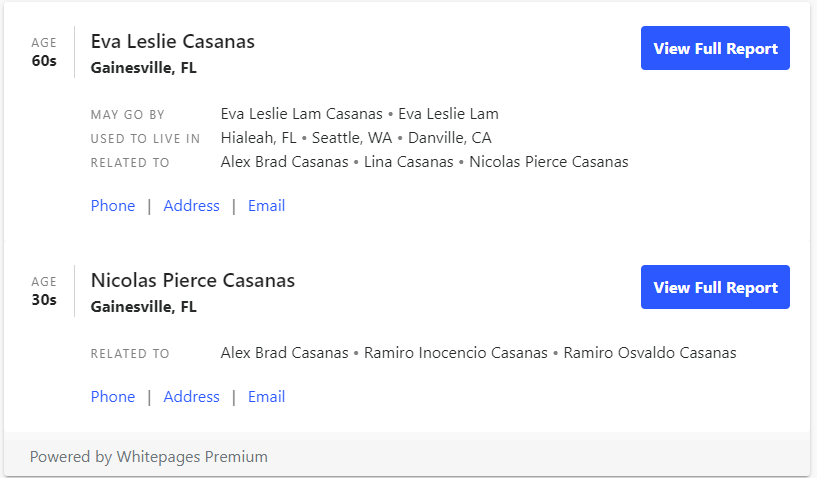Open the full report for Nicolas Pierce Casanas
817x478 pixels.
coord(715,287)
